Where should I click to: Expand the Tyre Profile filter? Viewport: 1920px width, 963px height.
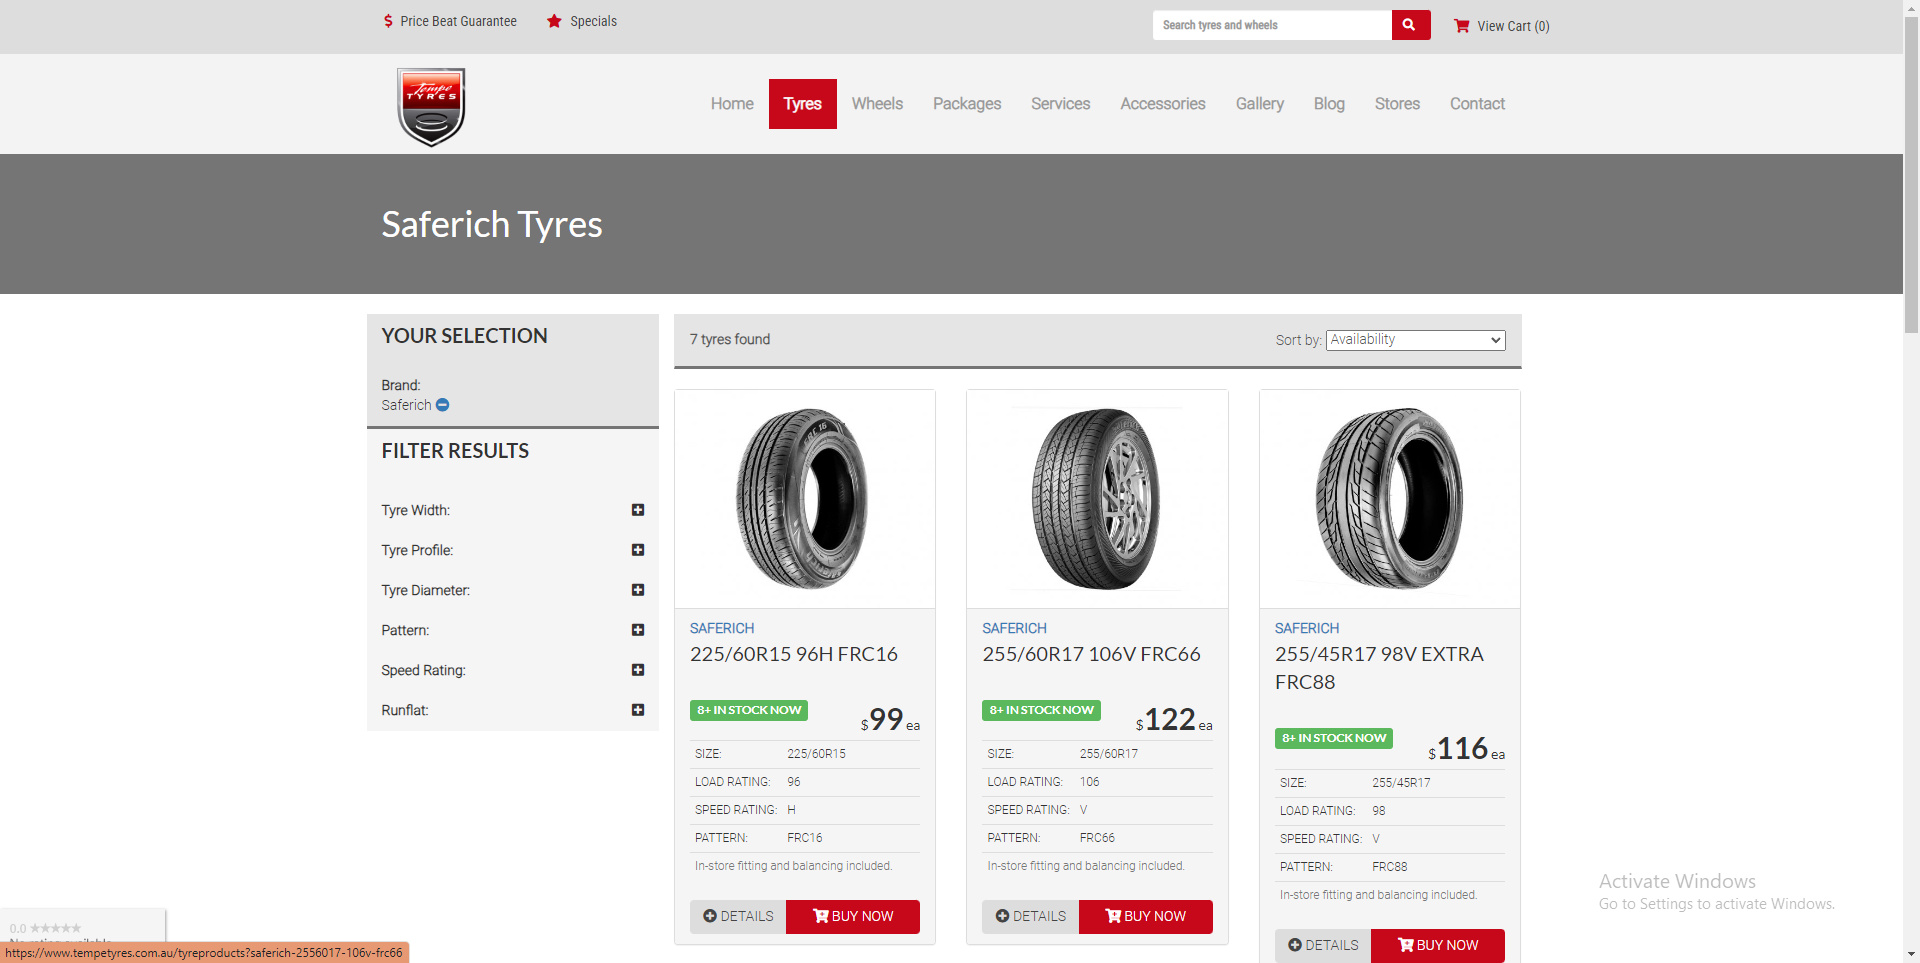[x=638, y=550]
